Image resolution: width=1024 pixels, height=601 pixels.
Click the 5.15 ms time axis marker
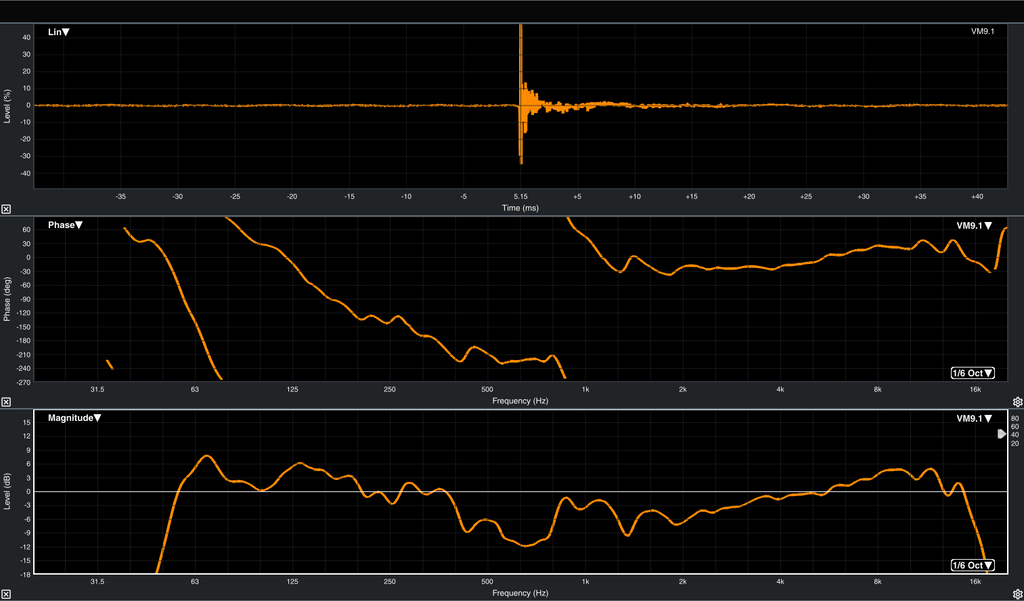tap(520, 197)
